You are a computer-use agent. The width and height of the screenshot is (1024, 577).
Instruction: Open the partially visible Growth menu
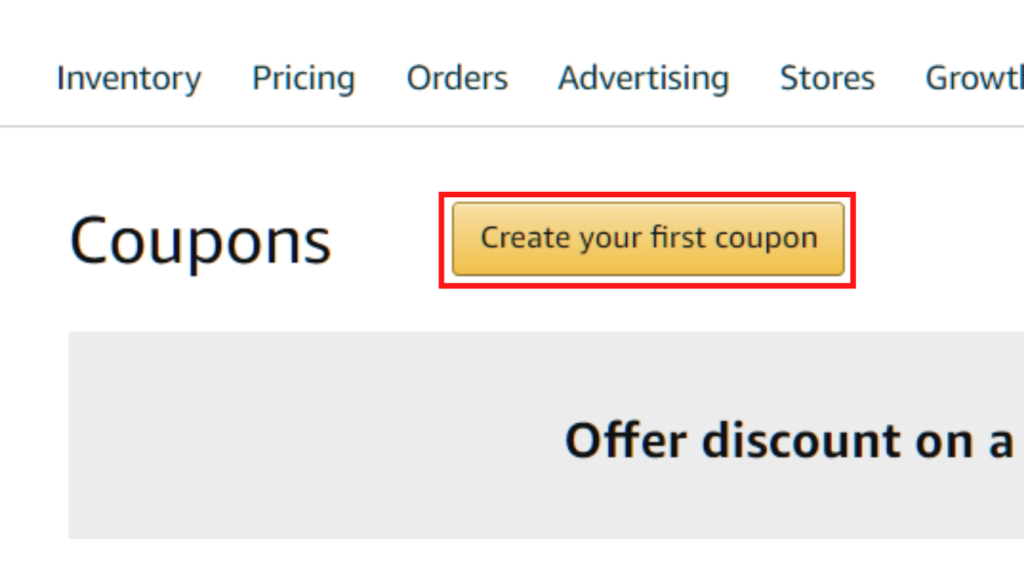[x=974, y=78]
